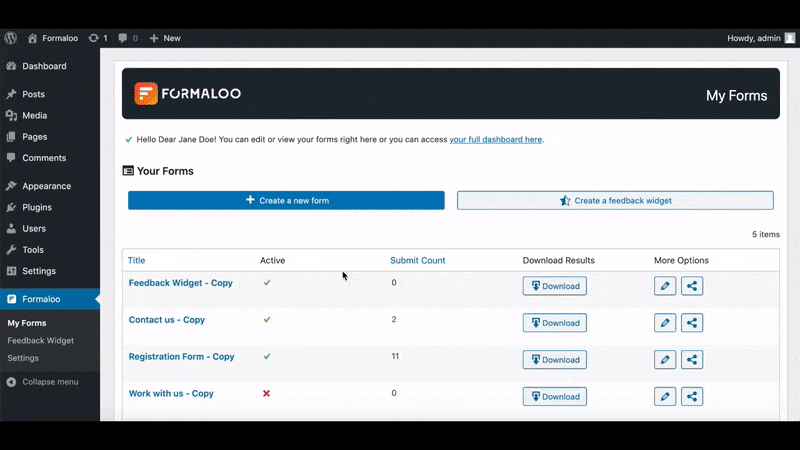Click inactive red X for Work with us - Copy
This screenshot has width=800, height=450.
pyautogui.click(x=266, y=393)
